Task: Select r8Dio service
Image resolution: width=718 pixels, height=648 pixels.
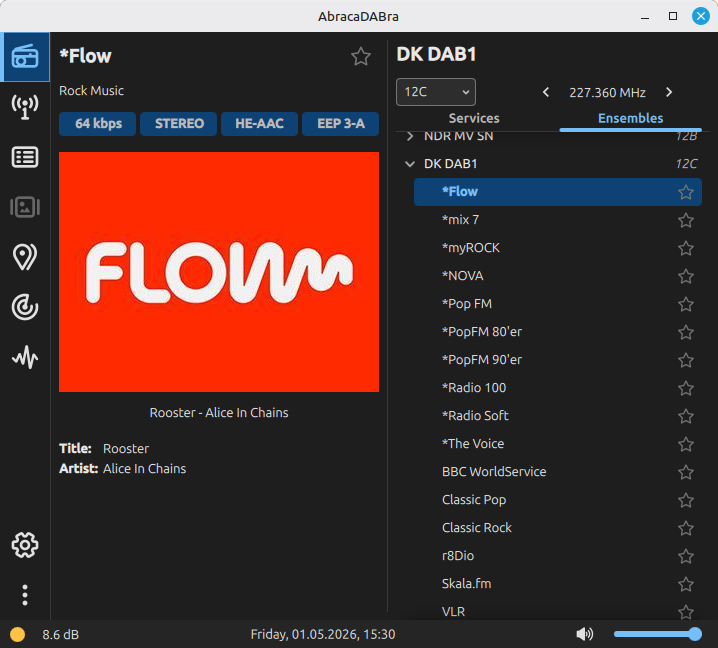Action: pyautogui.click(x=558, y=556)
